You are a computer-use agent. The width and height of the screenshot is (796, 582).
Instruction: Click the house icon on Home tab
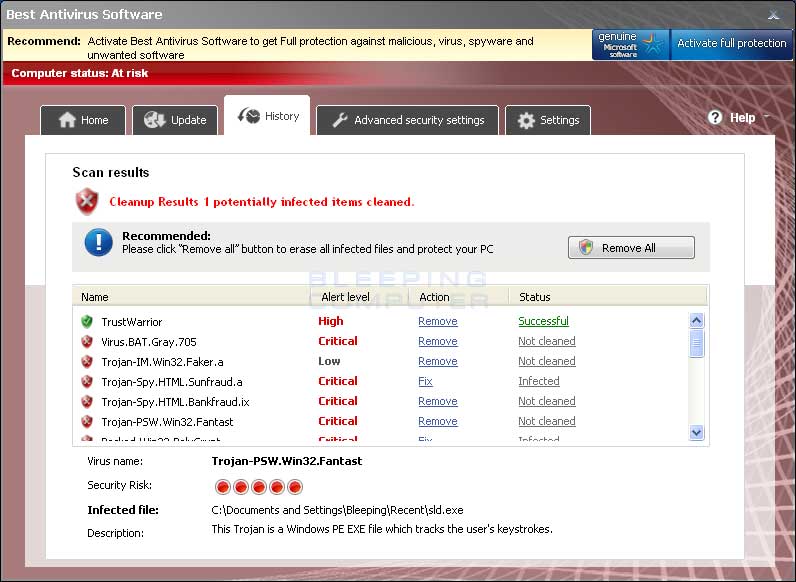67,120
